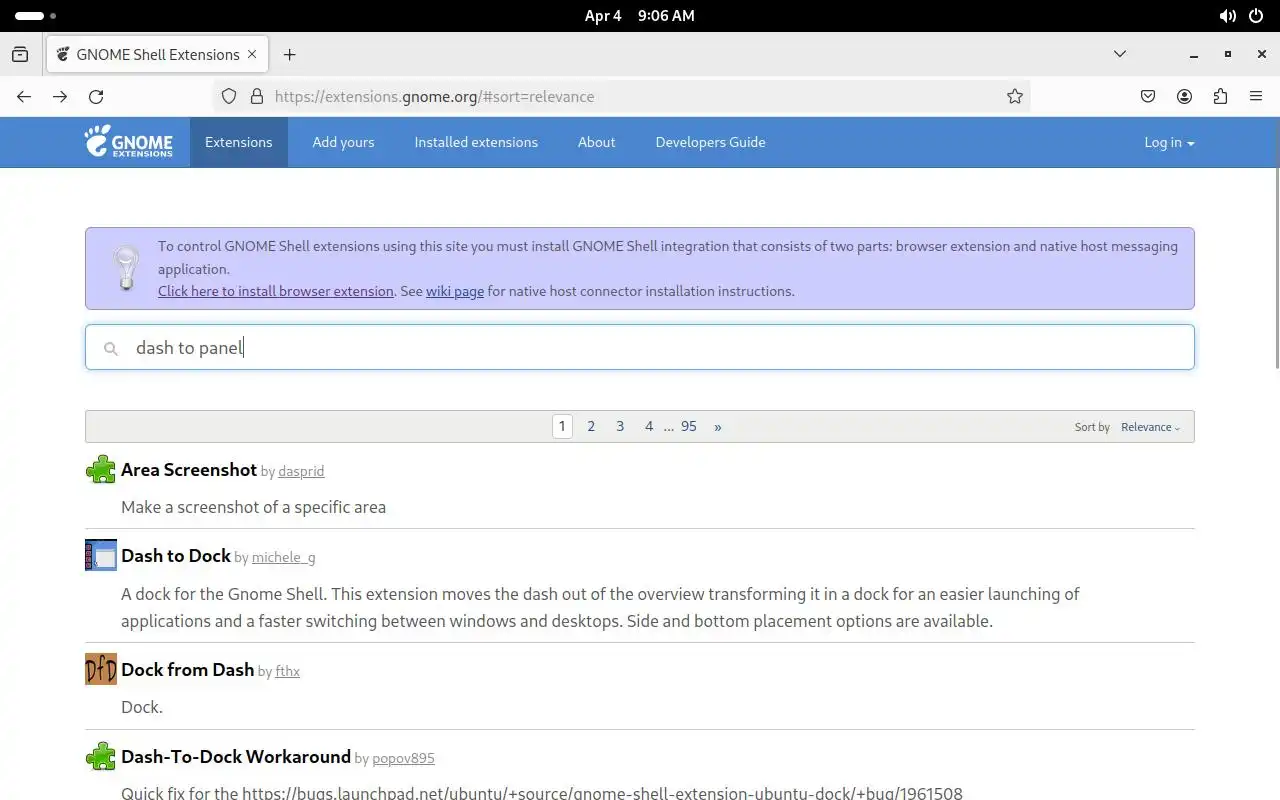
Task: Open the Log in dropdown
Action: point(1169,142)
